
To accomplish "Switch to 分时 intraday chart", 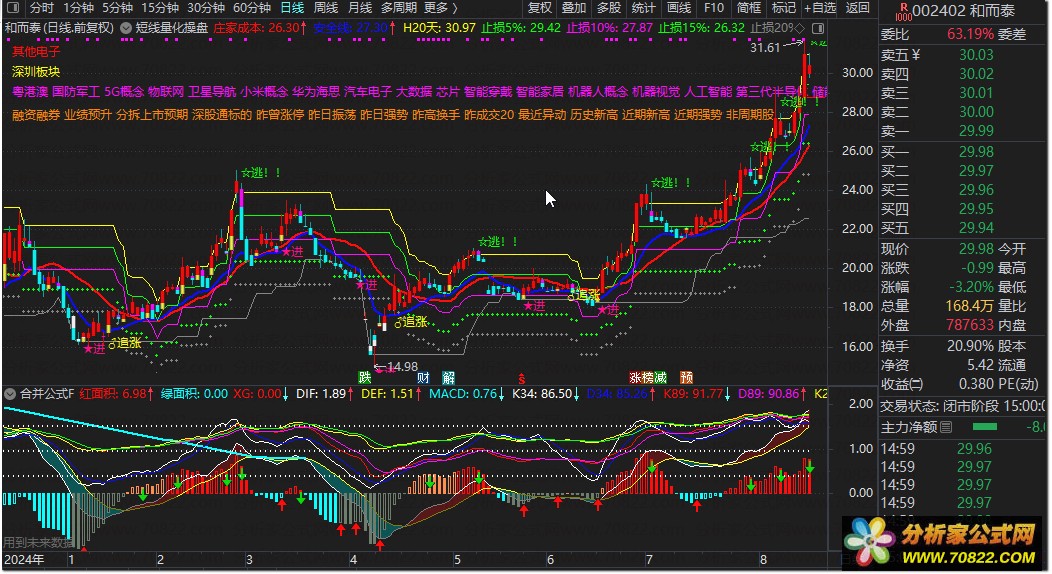I will pyautogui.click(x=42, y=8).
